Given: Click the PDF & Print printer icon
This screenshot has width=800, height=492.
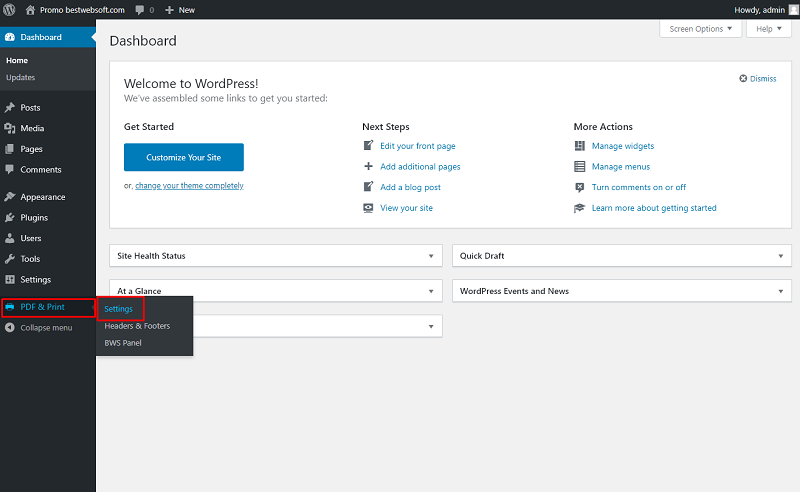Looking at the screenshot, I should pyautogui.click(x=10, y=307).
